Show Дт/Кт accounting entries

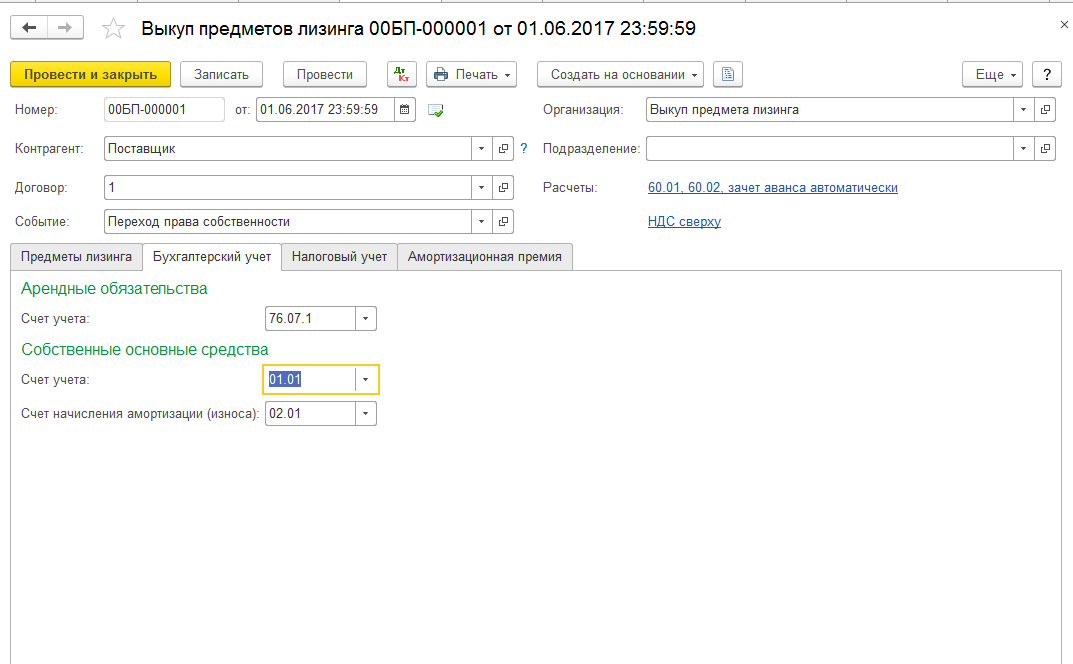(x=401, y=75)
